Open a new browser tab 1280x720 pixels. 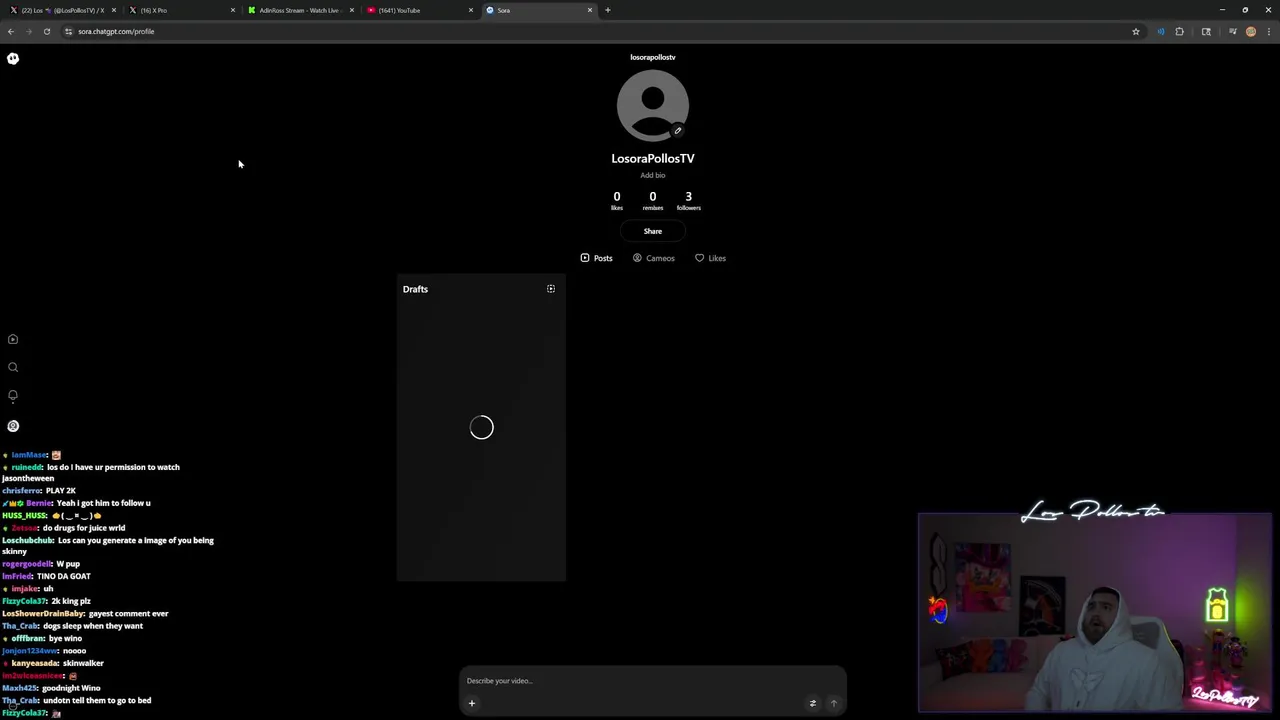pos(607,10)
